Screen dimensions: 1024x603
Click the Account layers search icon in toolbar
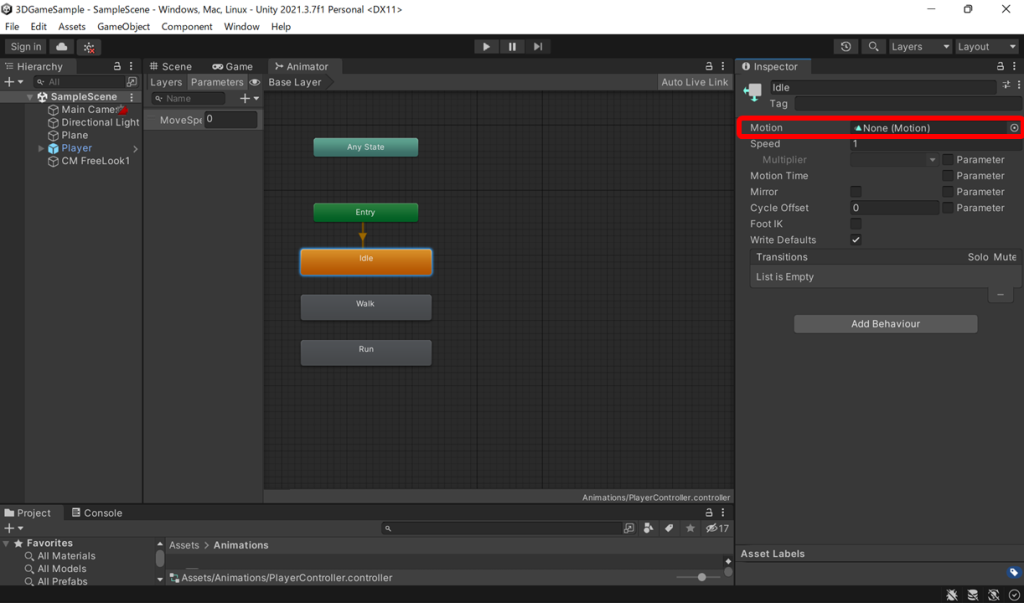click(919, 46)
